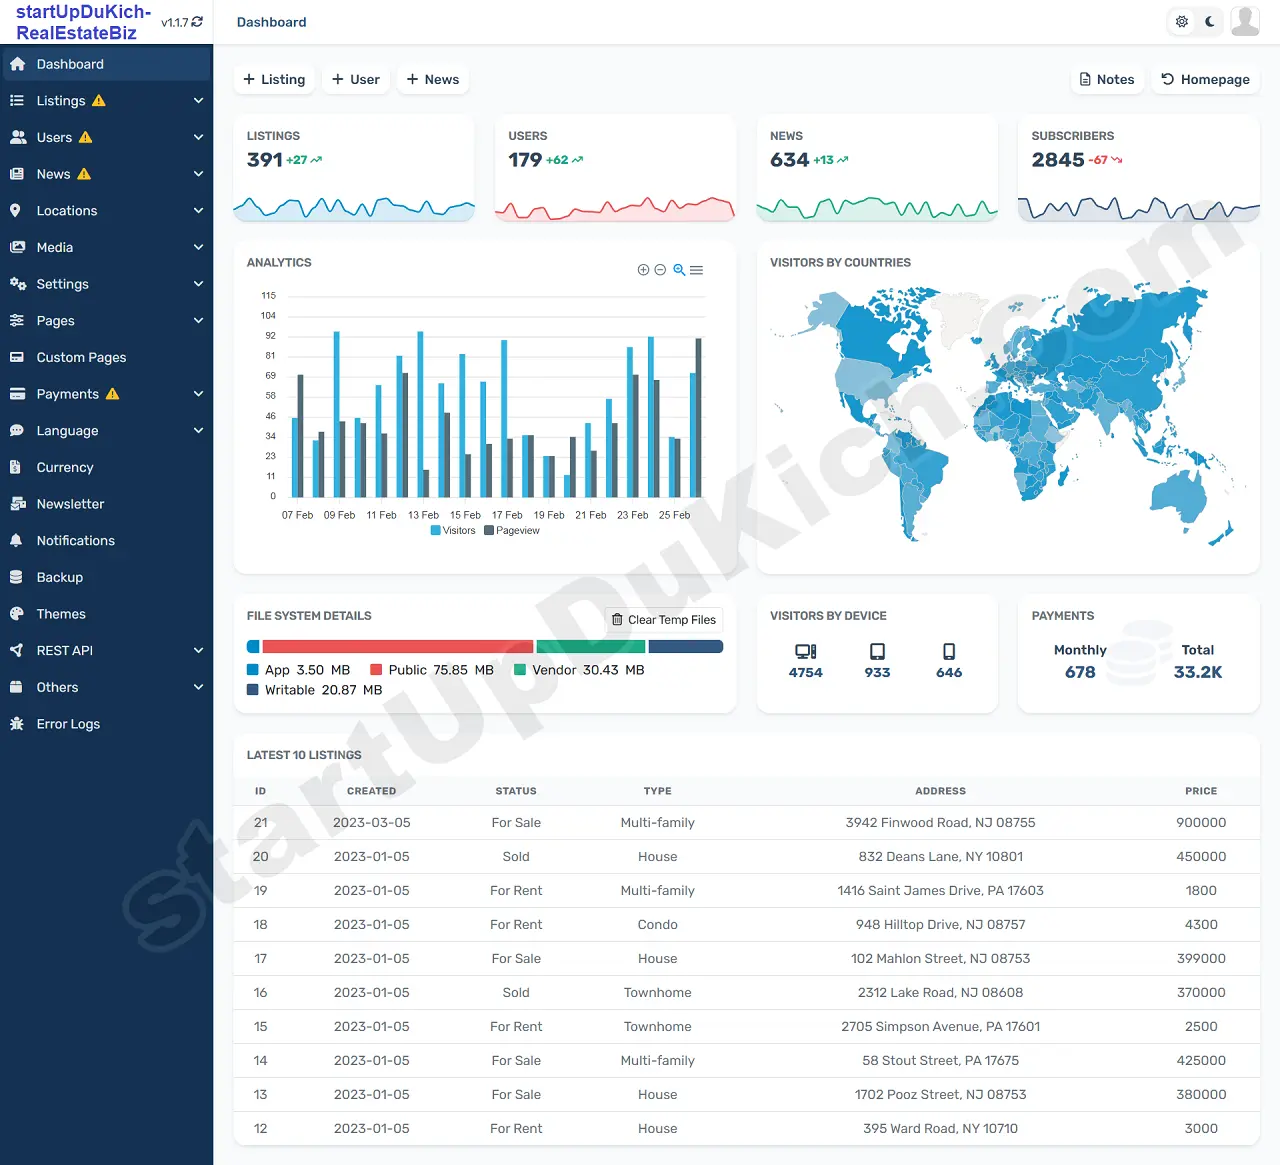Click the Listings warning triangle icon
The width and height of the screenshot is (1280, 1165).
[99, 101]
